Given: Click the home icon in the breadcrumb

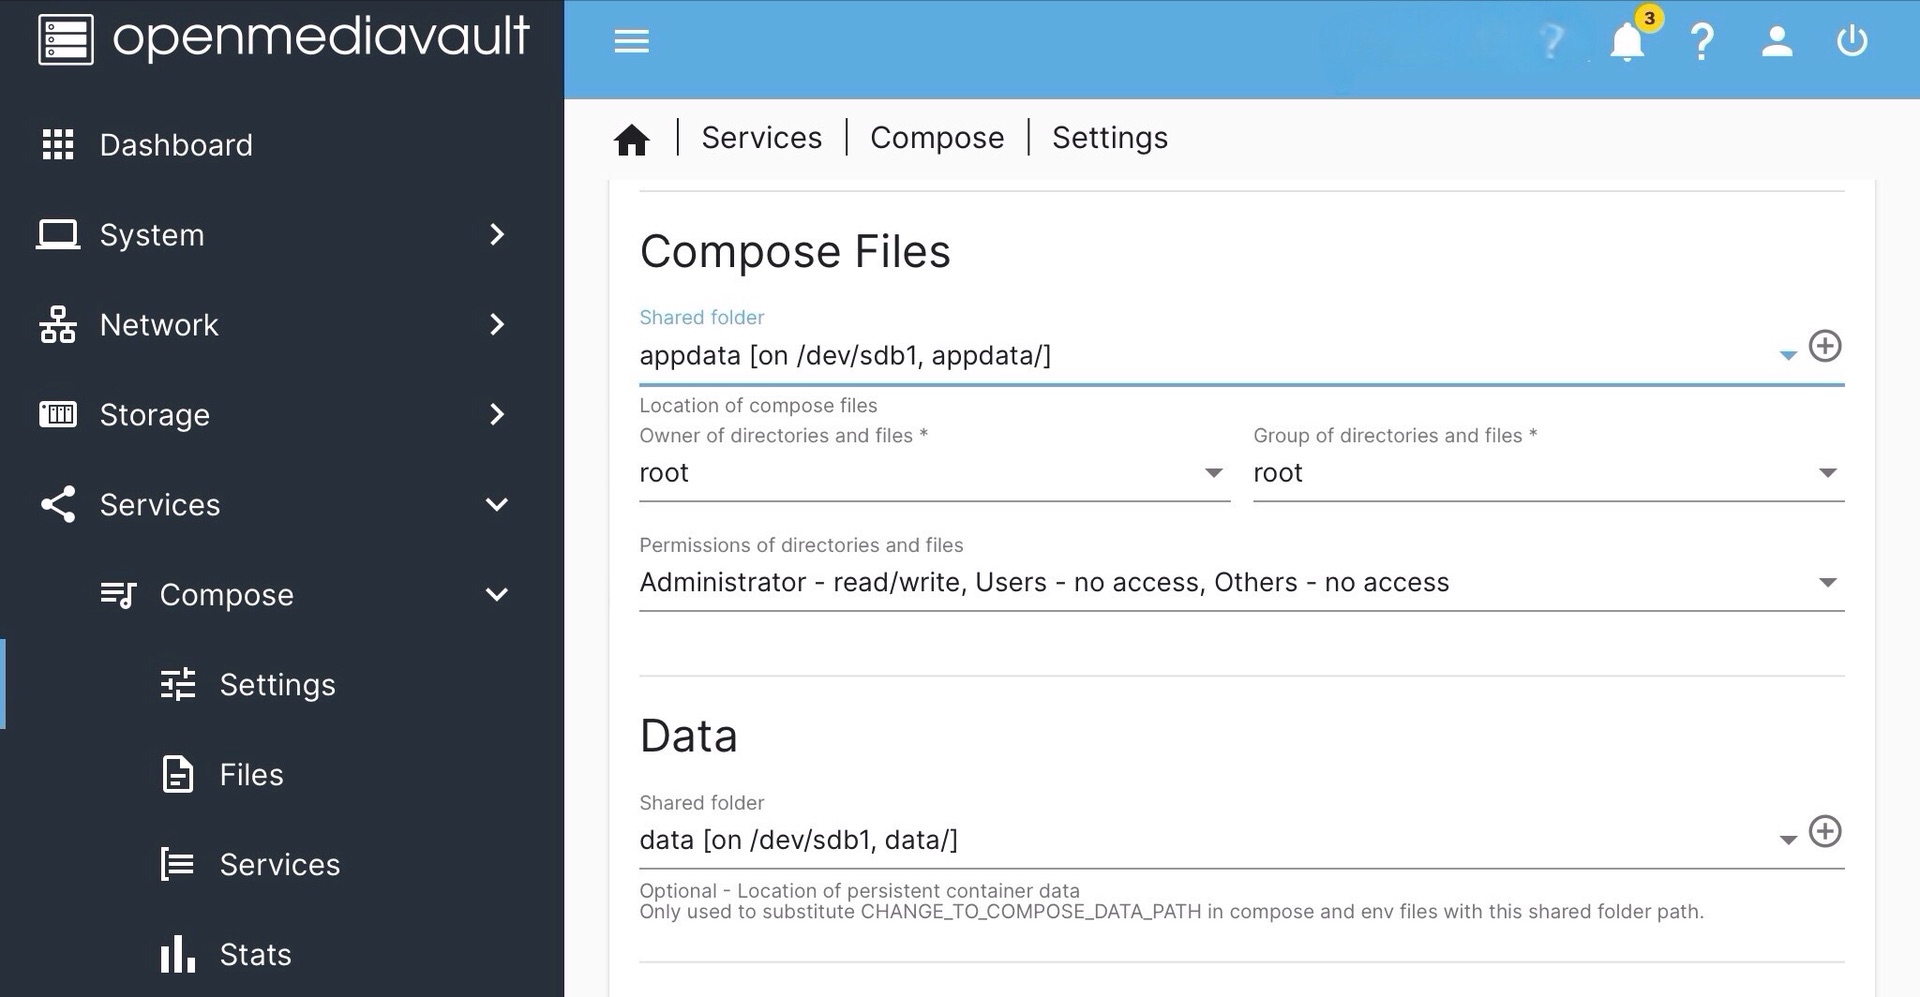Looking at the screenshot, I should point(631,139).
